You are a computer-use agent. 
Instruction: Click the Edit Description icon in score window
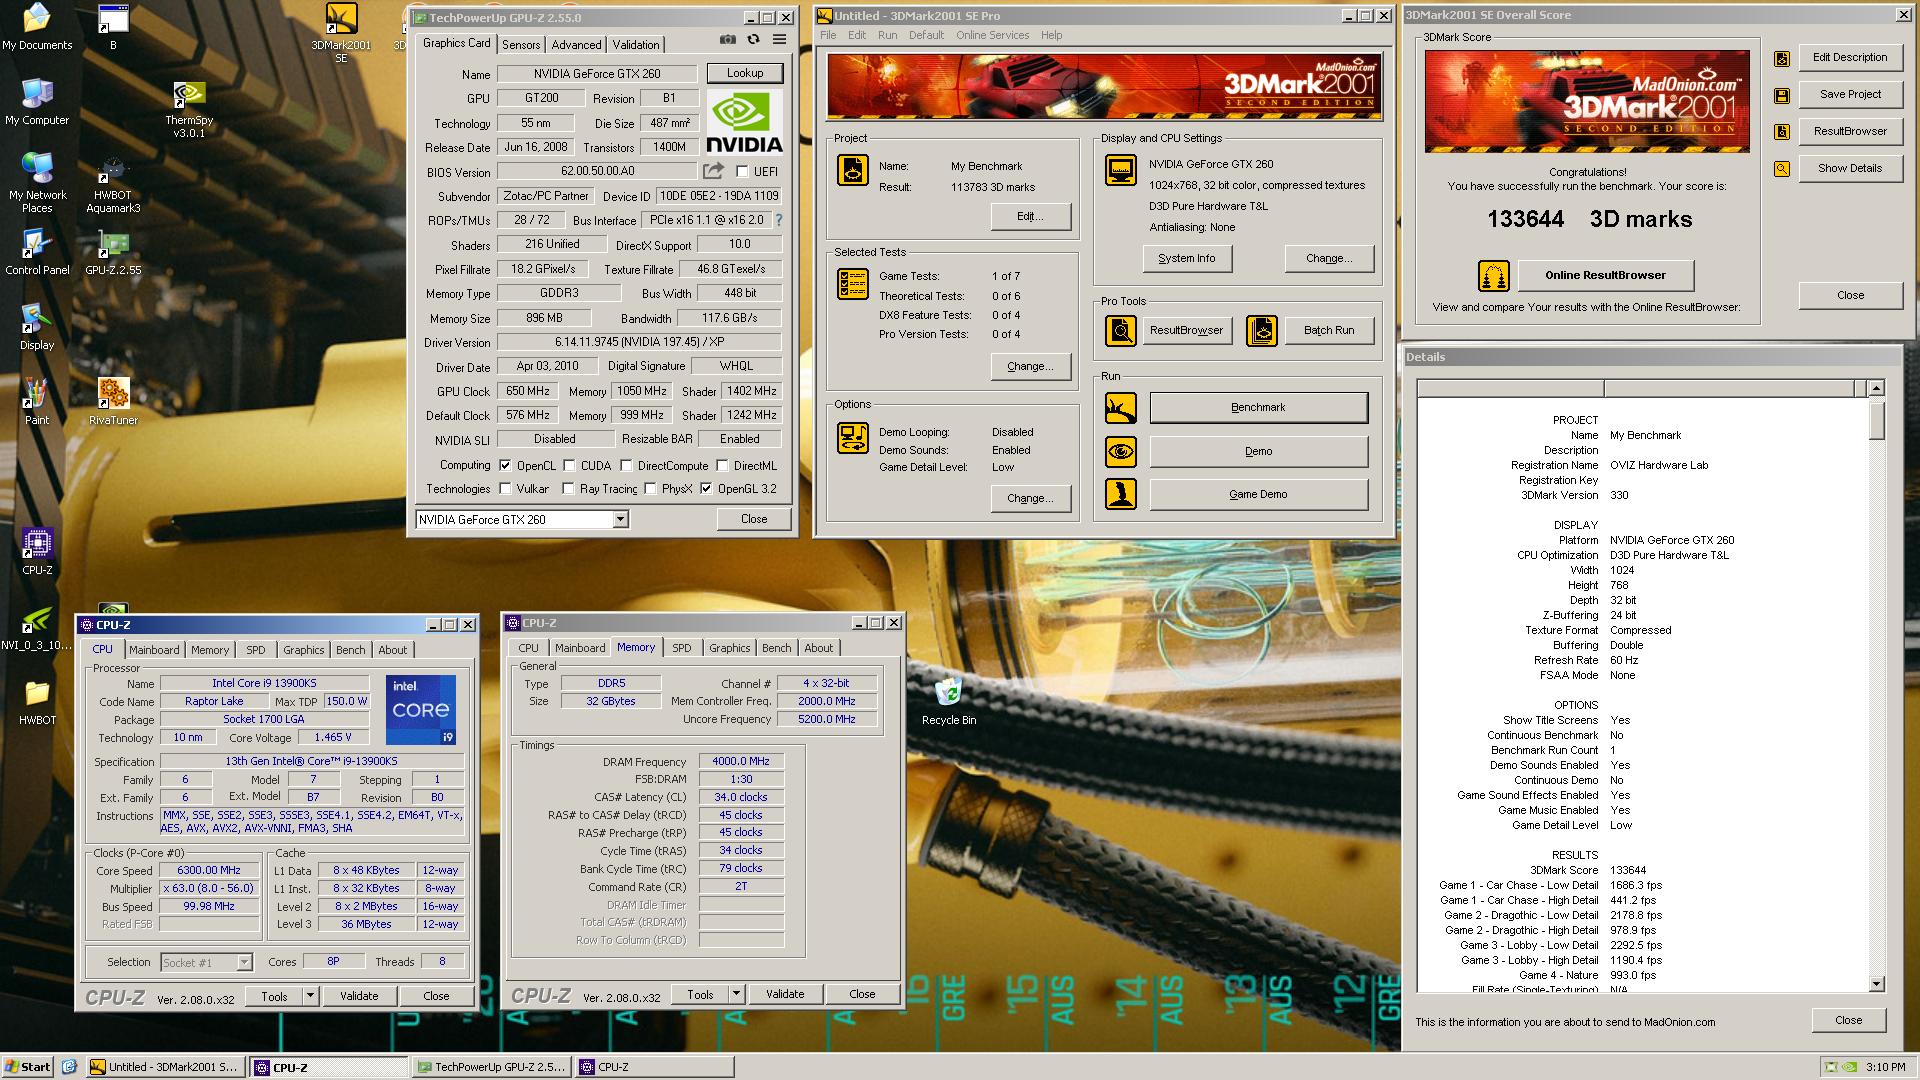click(1782, 59)
